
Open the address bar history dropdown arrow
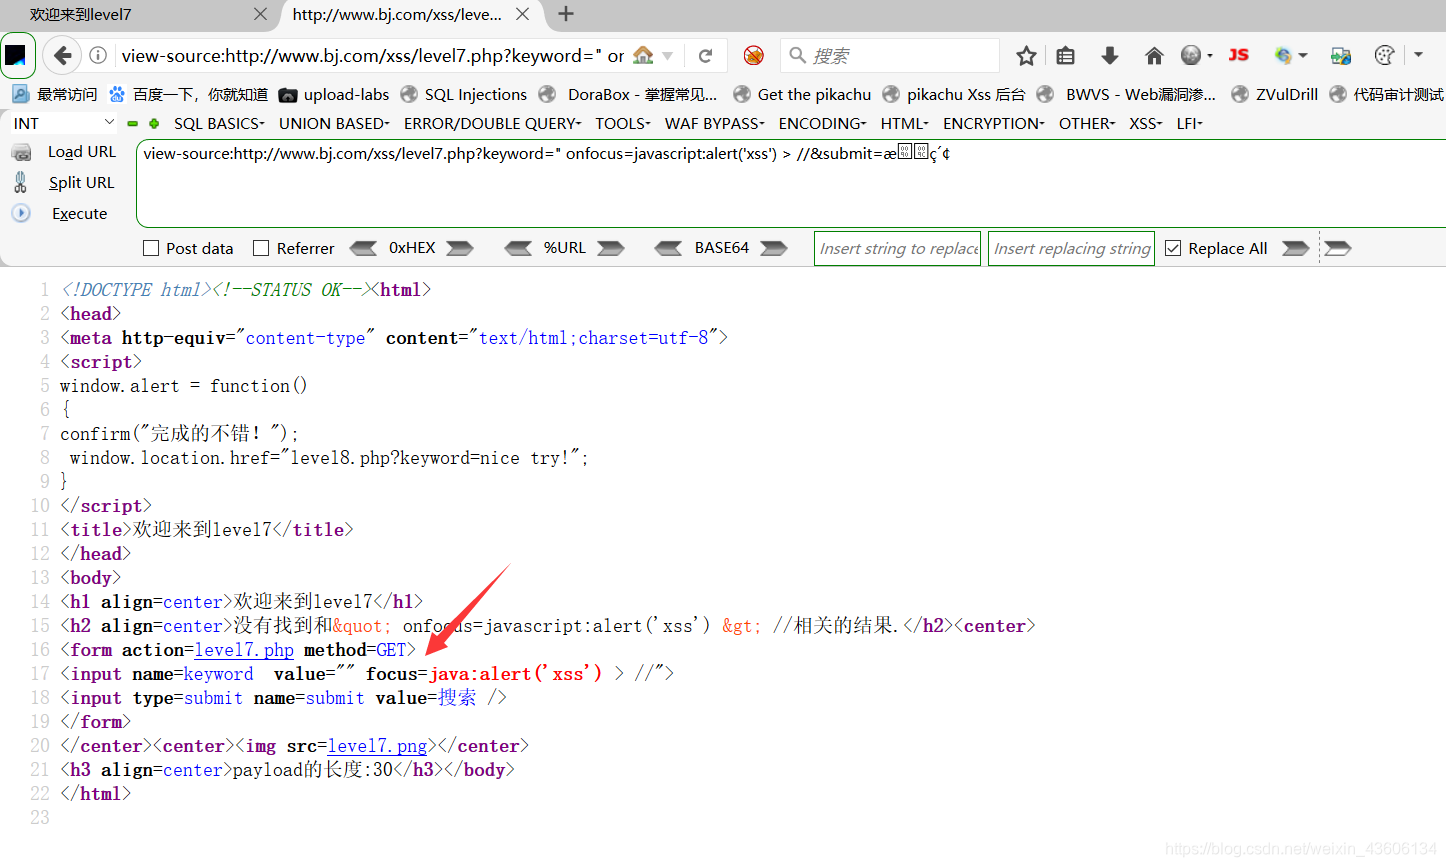pos(667,56)
